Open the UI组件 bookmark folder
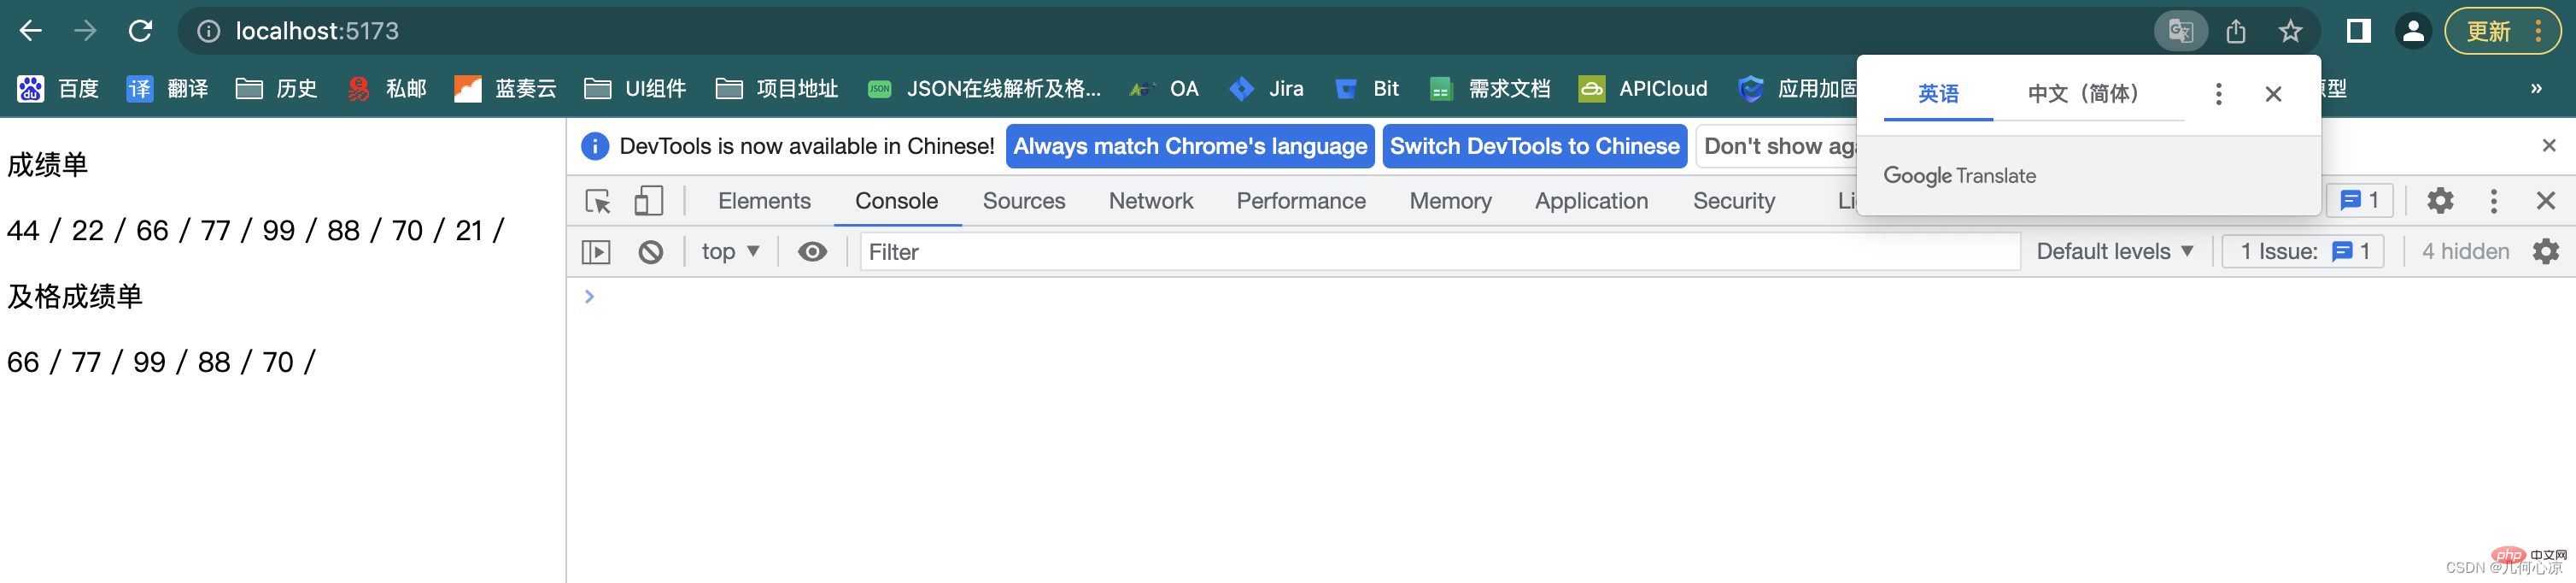Screen dimensions: 2576x583 tap(635, 89)
